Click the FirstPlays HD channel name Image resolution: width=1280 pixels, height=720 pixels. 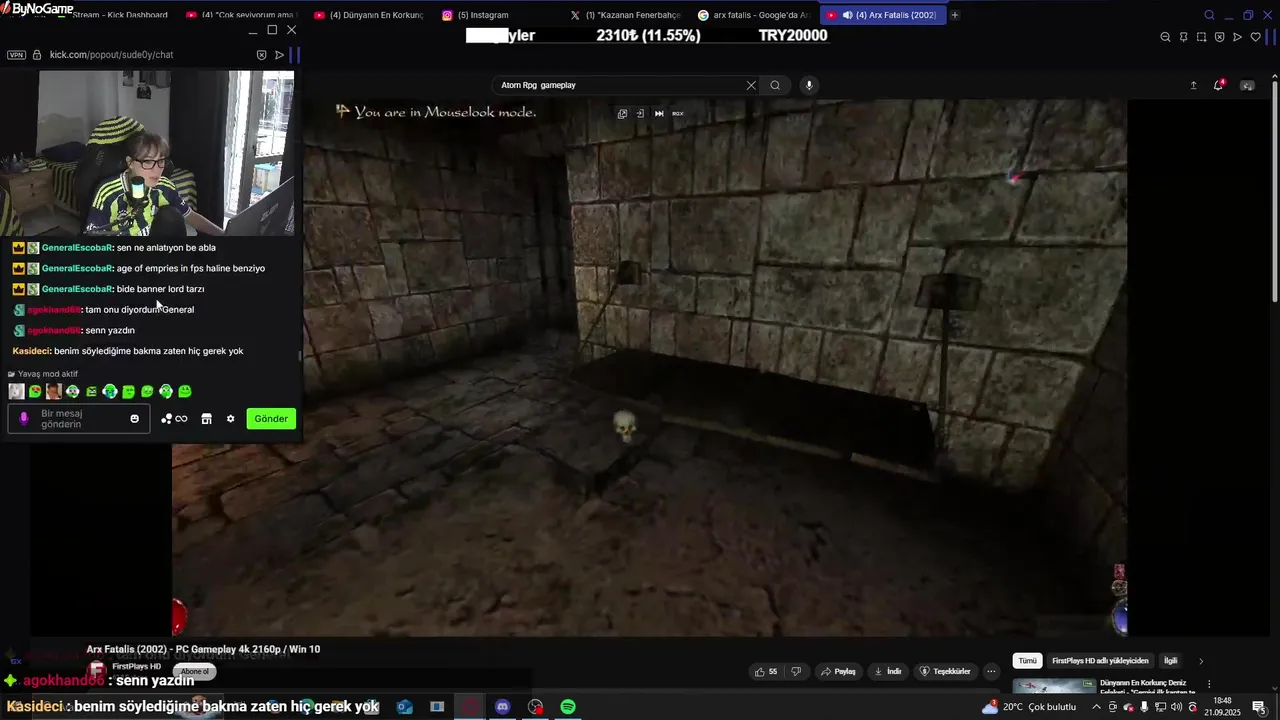click(136, 666)
